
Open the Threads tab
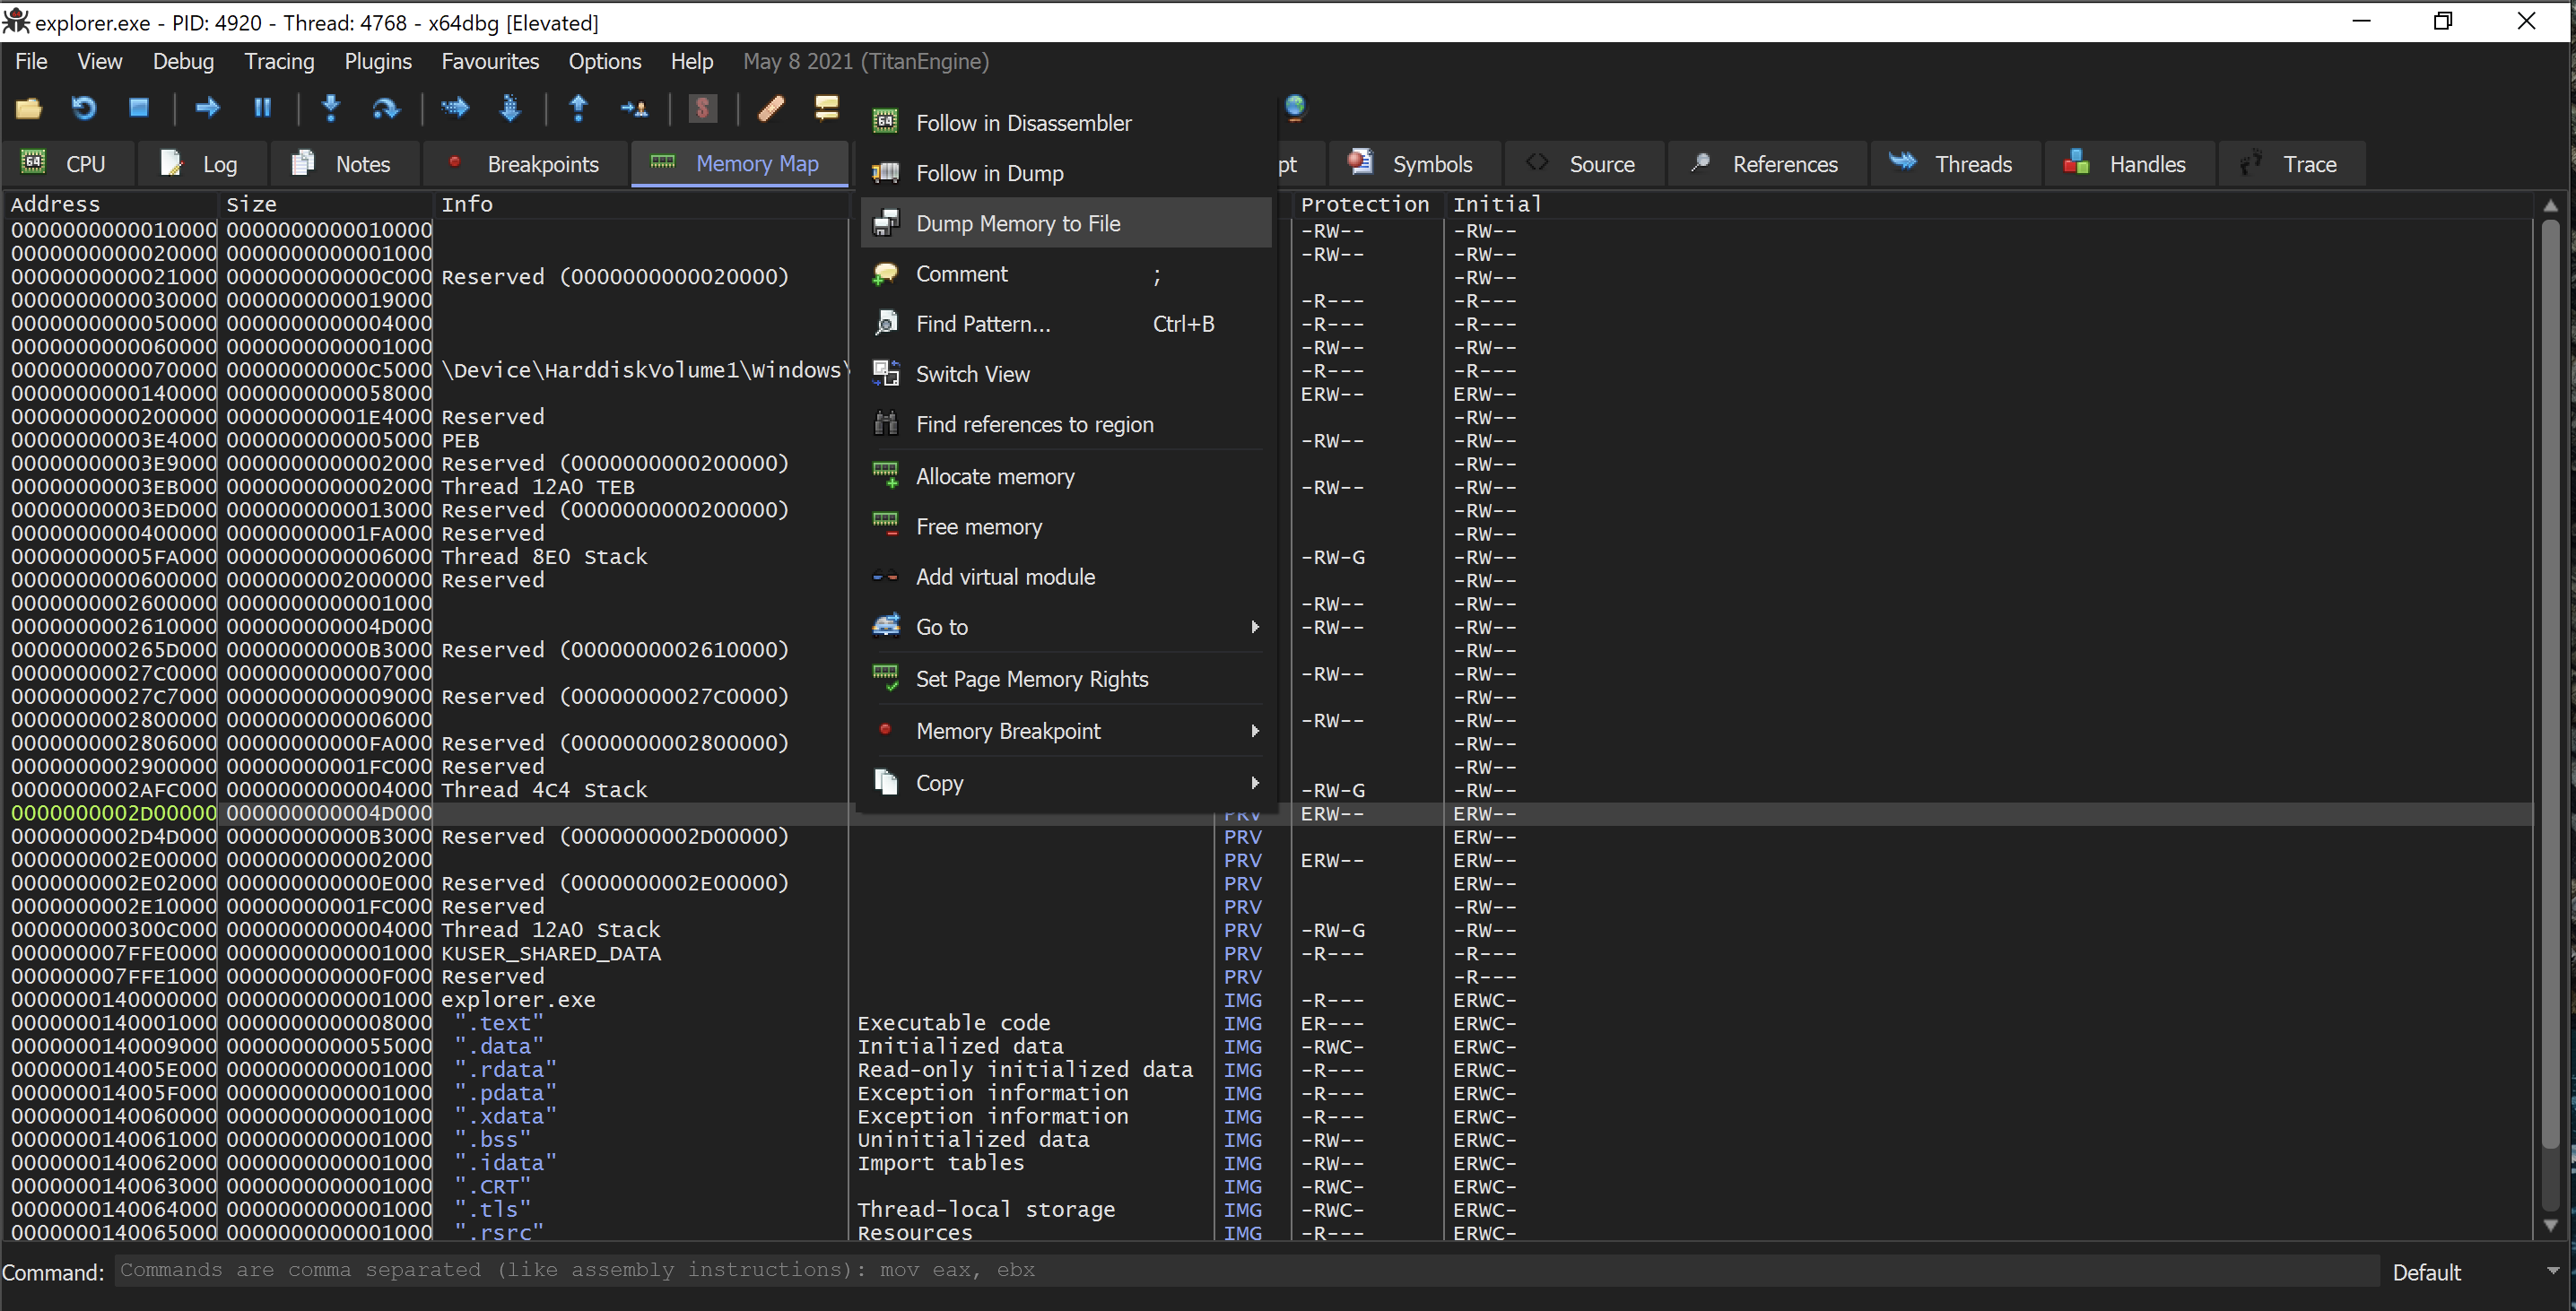tap(1954, 164)
